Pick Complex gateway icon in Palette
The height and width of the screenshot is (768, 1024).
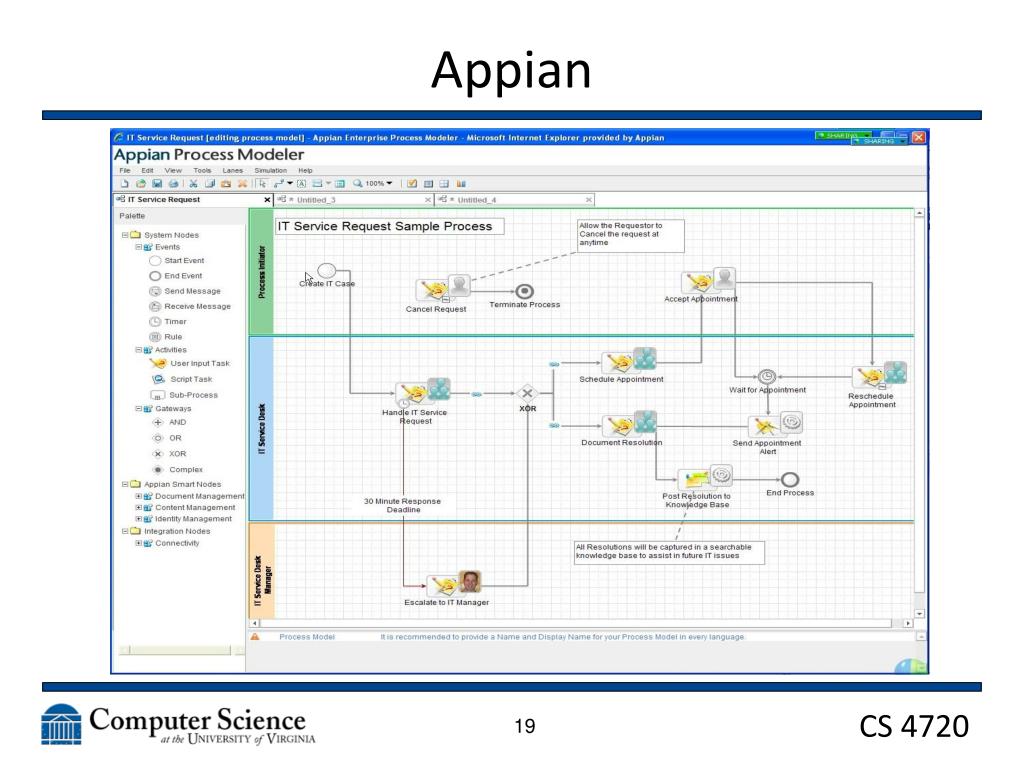157,470
